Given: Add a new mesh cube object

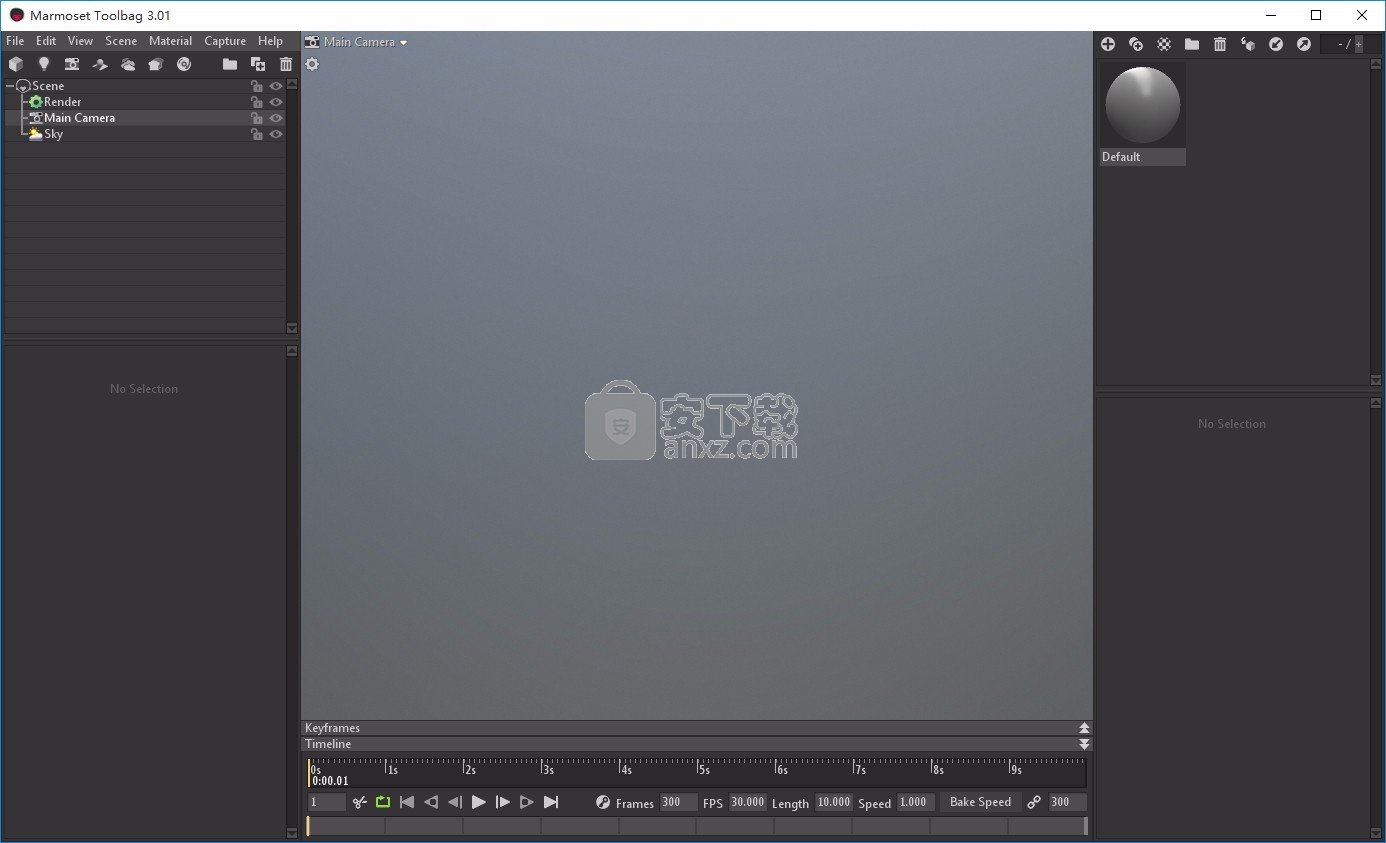Looking at the screenshot, I should [16, 64].
